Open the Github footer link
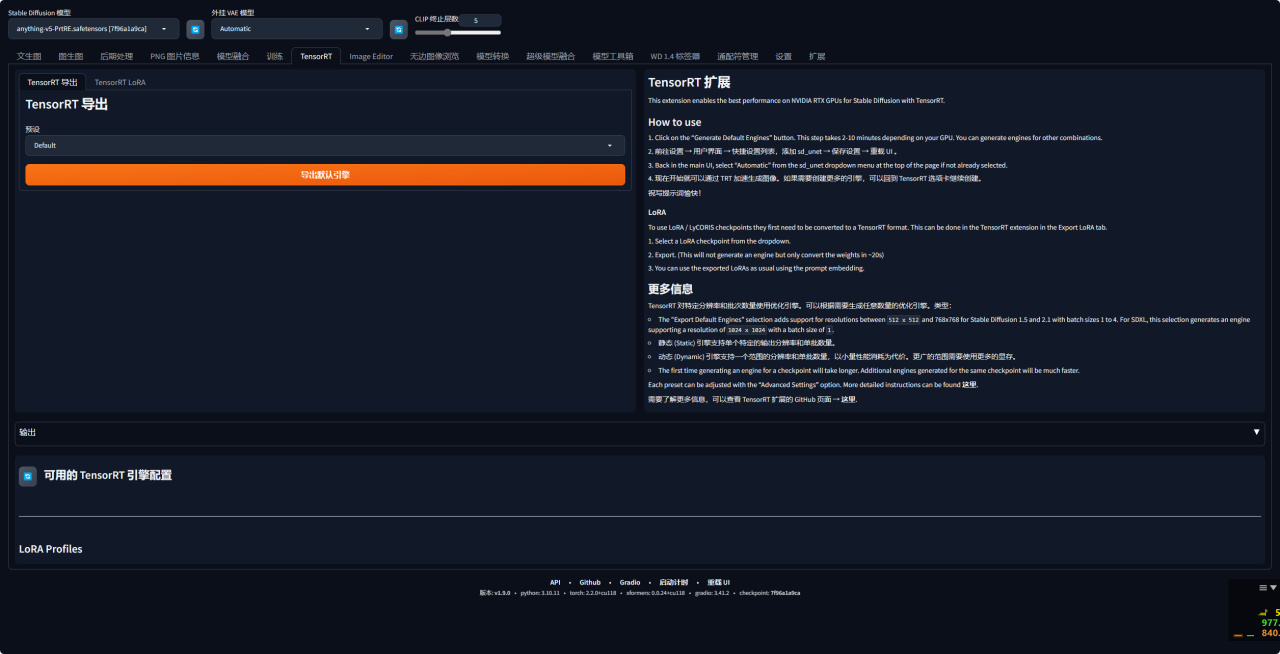 590,582
